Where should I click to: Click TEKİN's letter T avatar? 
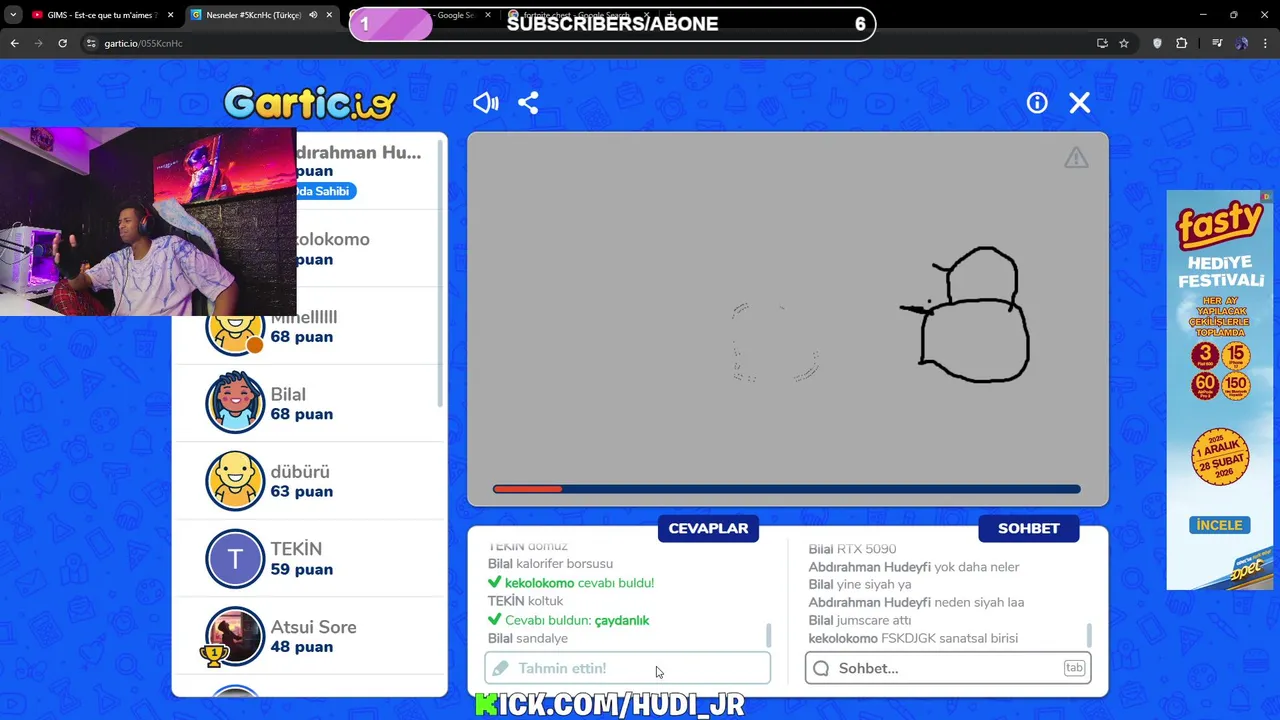pos(235,559)
